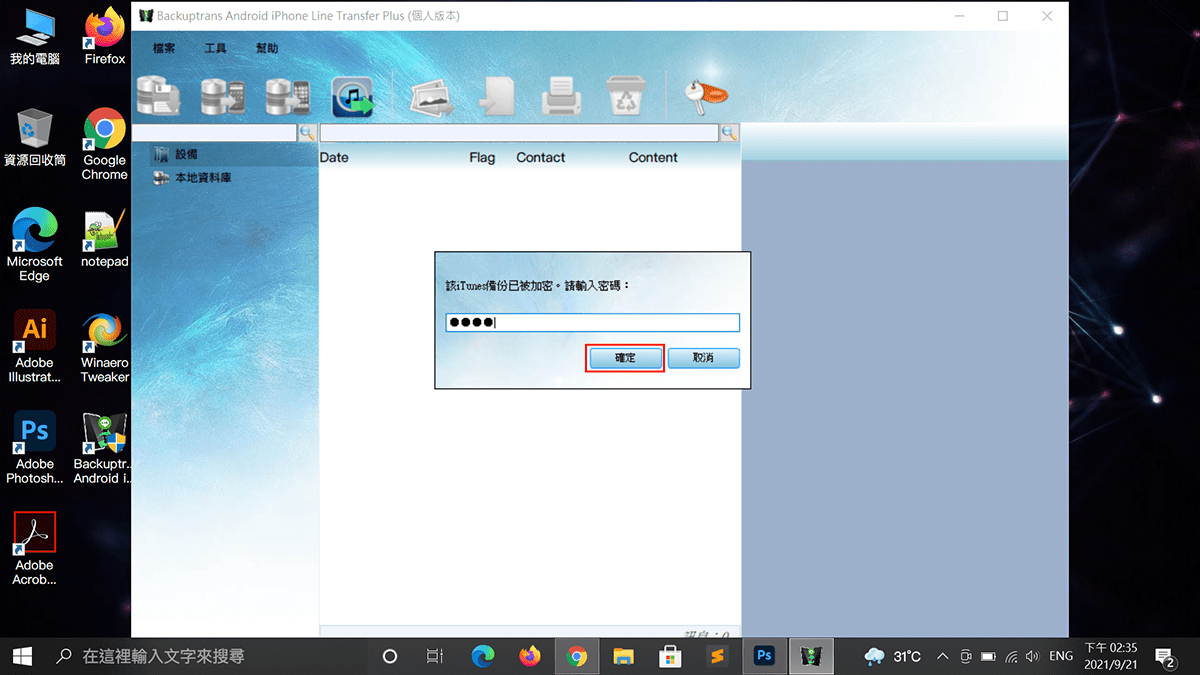Select 設備 in the left tree
1200x675 pixels.
186,155
